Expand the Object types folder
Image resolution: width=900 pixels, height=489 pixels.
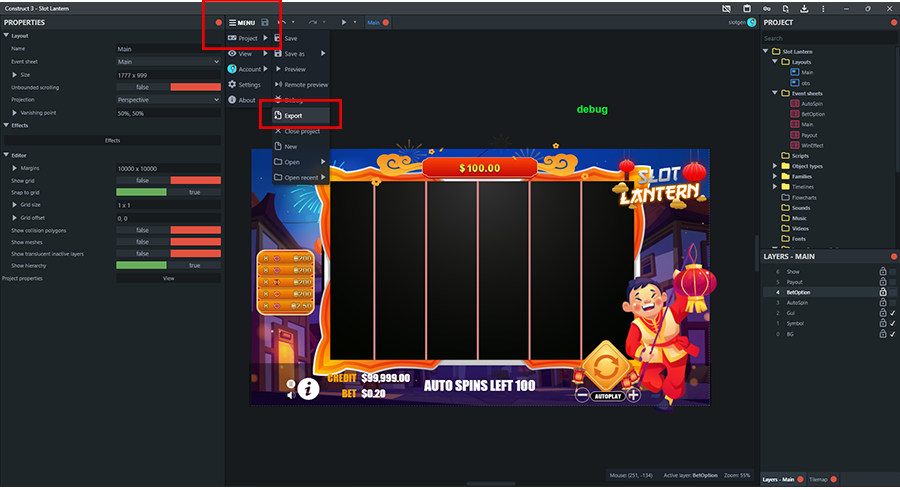pyautogui.click(x=775, y=166)
